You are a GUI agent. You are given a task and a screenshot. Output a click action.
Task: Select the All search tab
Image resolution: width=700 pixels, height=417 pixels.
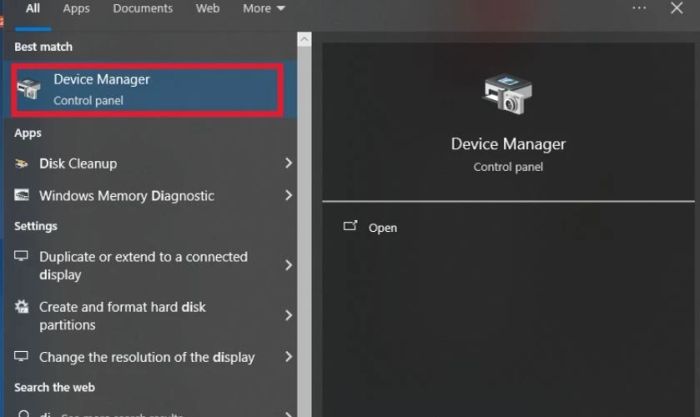(33, 8)
